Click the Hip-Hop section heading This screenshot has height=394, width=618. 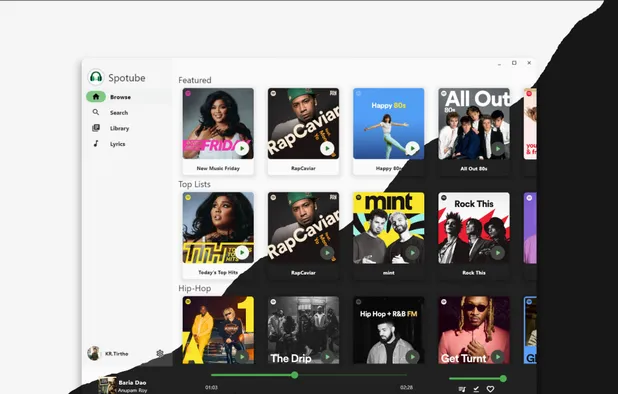click(x=195, y=288)
